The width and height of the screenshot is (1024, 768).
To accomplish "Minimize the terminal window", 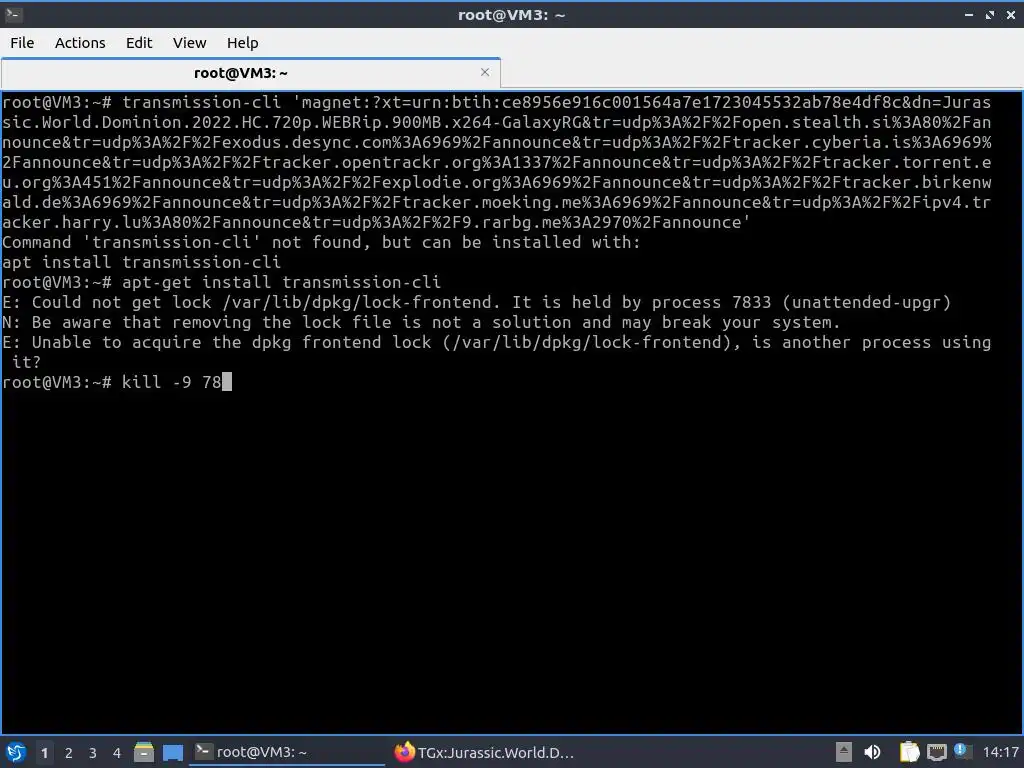I will click(969, 14).
